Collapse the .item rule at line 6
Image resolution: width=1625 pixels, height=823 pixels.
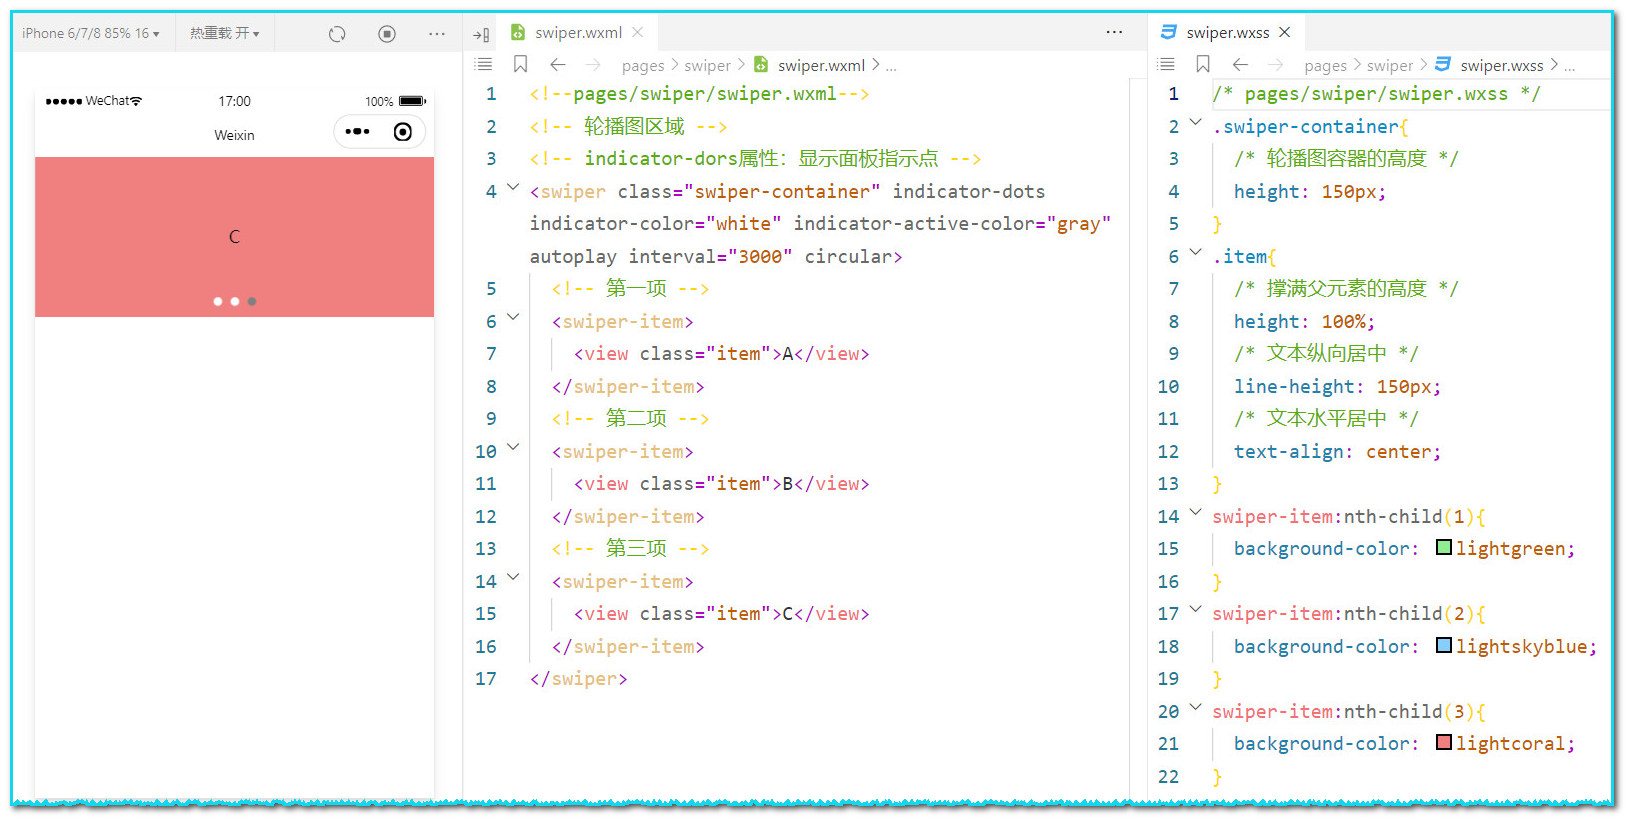[x=1195, y=252]
